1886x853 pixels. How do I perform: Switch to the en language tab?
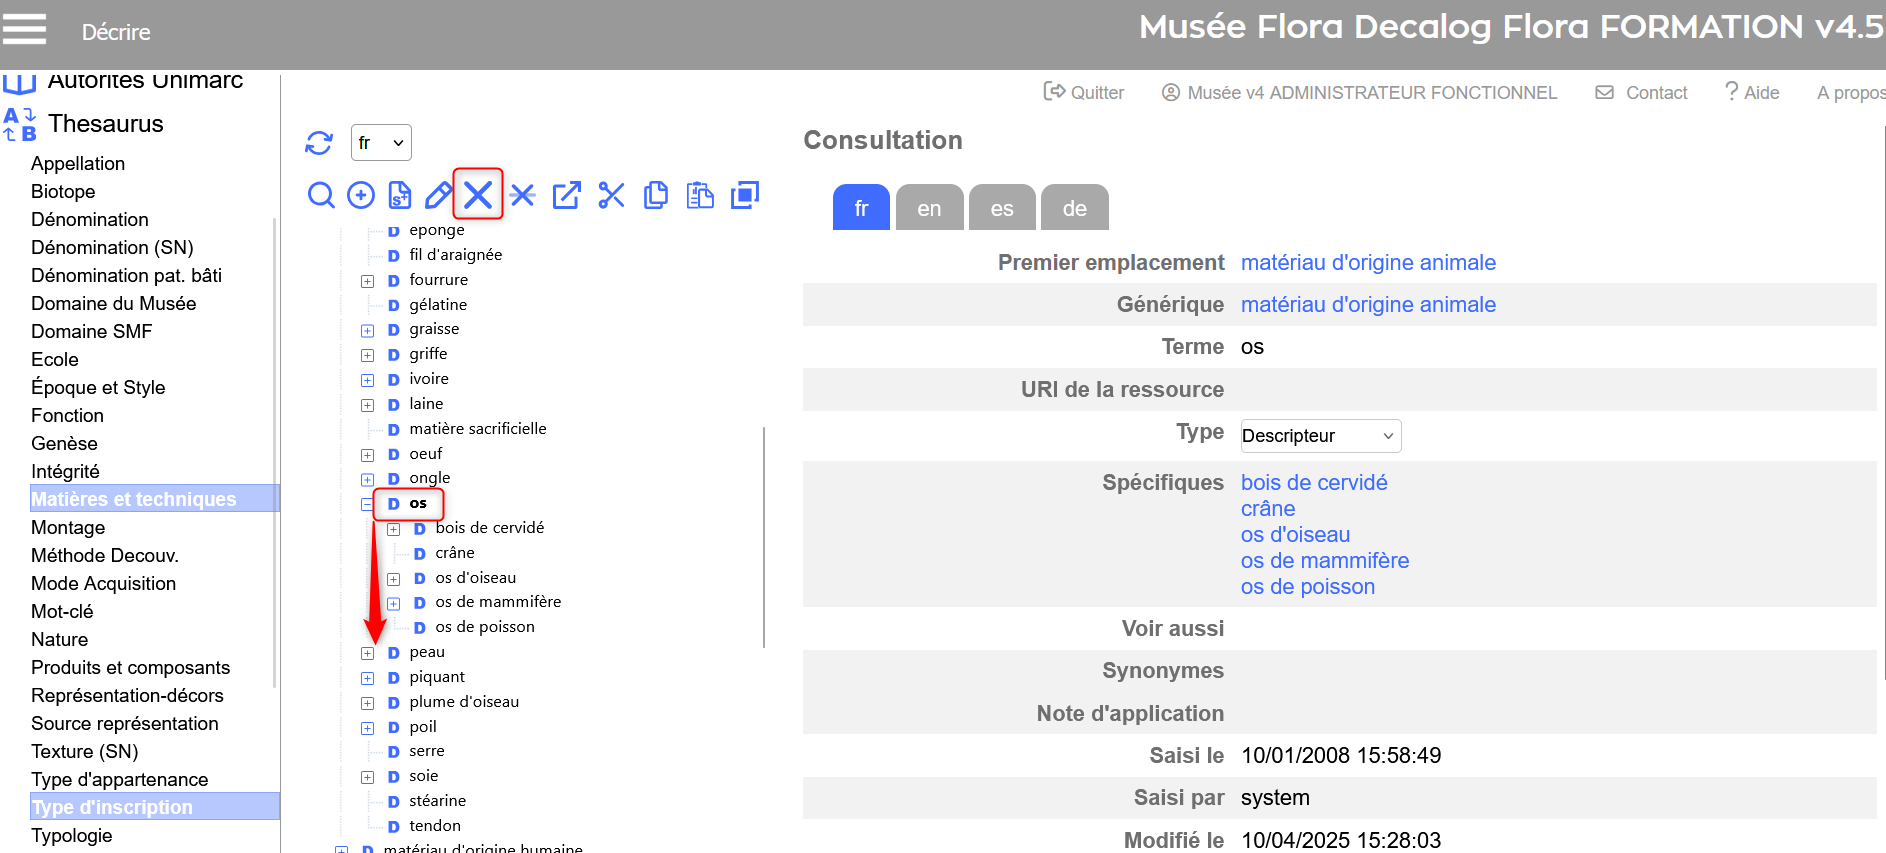click(929, 208)
